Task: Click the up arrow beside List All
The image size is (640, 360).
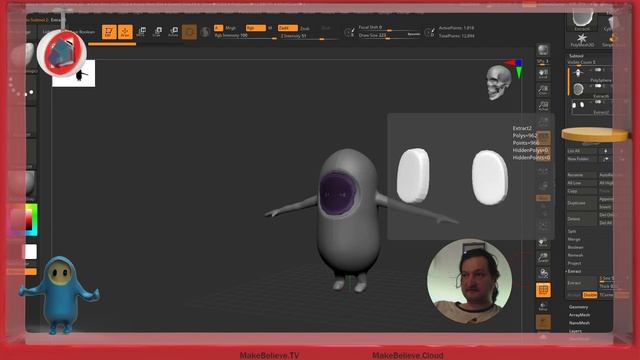Action: click(605, 151)
